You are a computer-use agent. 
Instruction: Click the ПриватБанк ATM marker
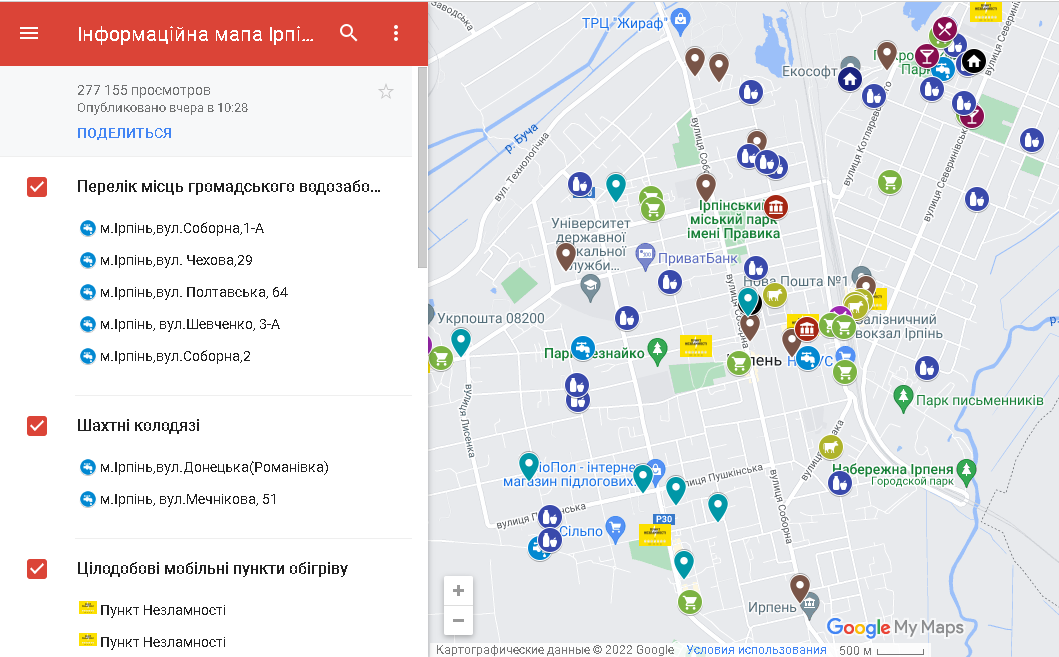tap(645, 256)
